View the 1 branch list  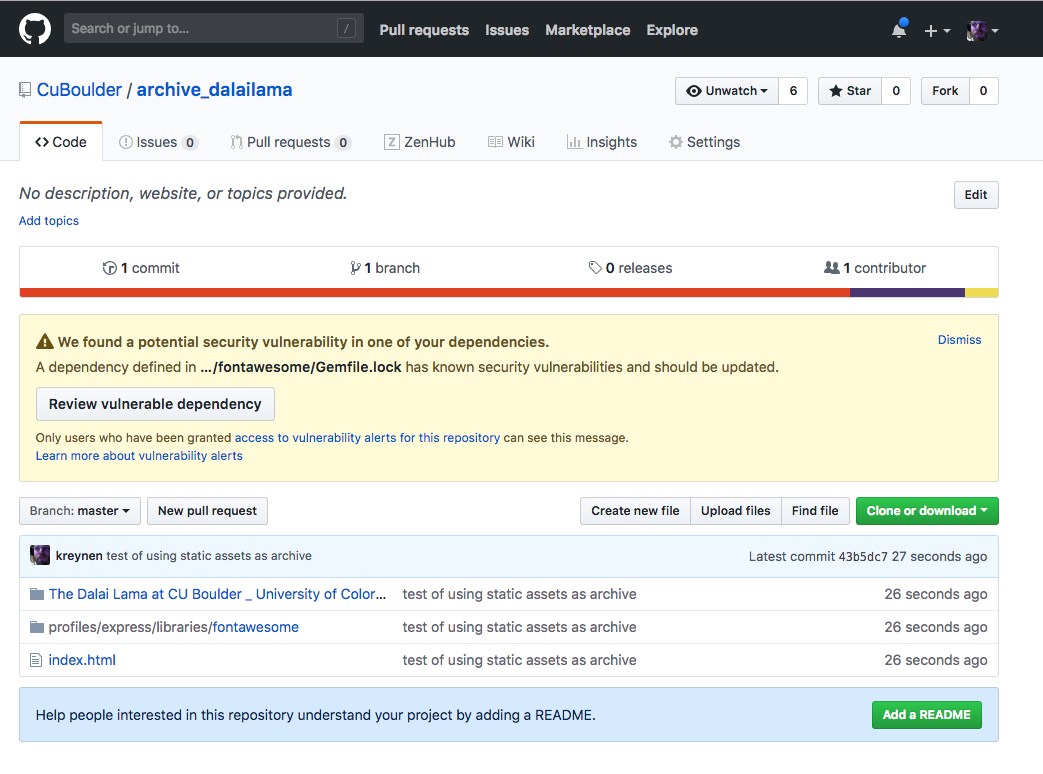click(x=385, y=268)
